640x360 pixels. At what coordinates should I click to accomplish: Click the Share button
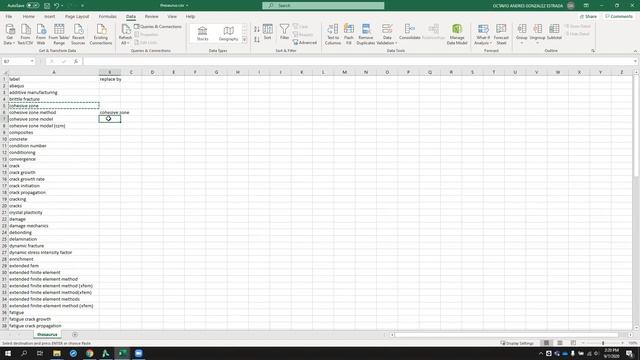click(x=588, y=16)
